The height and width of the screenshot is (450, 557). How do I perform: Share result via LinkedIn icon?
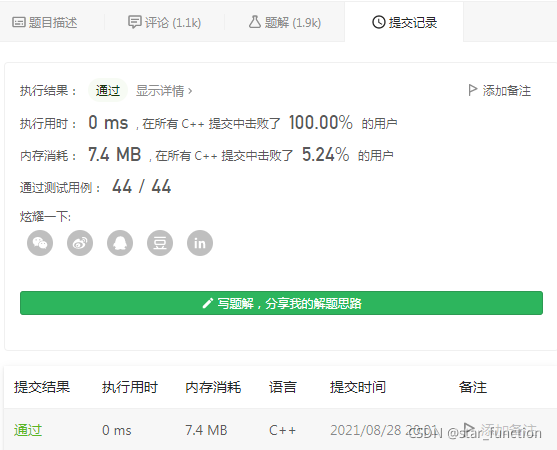coord(200,243)
